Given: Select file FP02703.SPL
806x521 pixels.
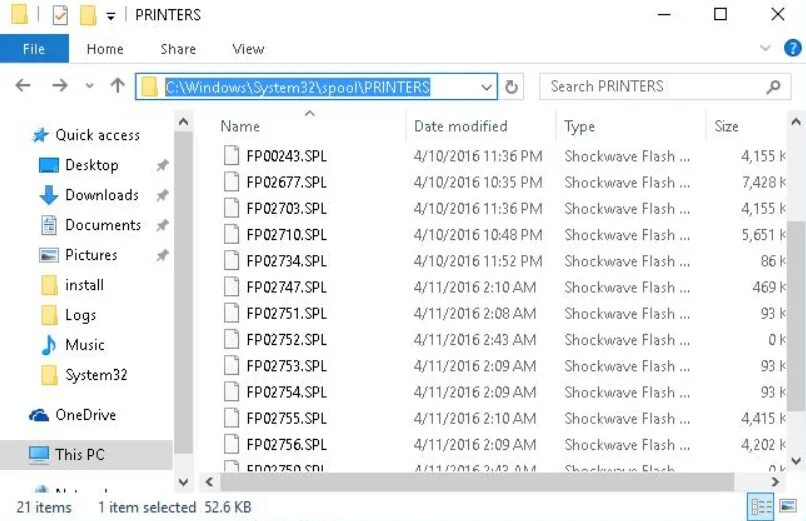Looking at the screenshot, I should point(286,209).
